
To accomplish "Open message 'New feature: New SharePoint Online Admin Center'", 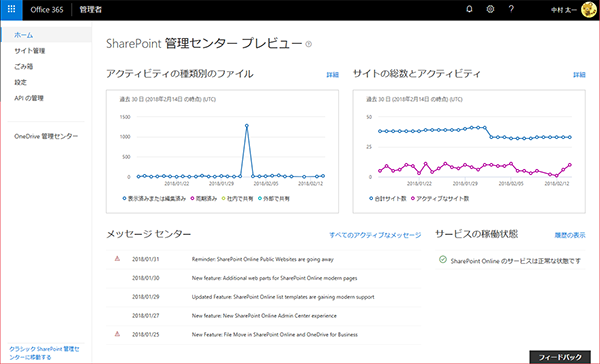I will (x=264, y=315).
